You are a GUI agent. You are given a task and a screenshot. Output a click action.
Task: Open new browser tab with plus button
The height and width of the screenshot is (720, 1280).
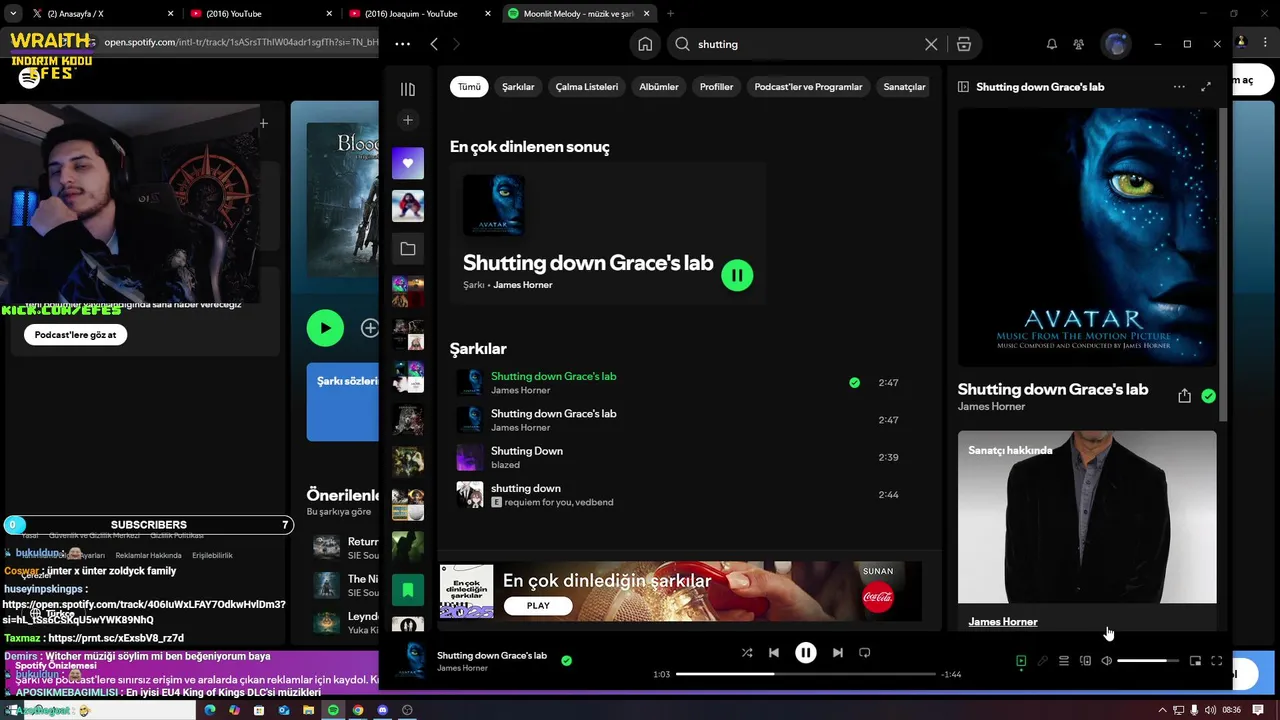[670, 14]
